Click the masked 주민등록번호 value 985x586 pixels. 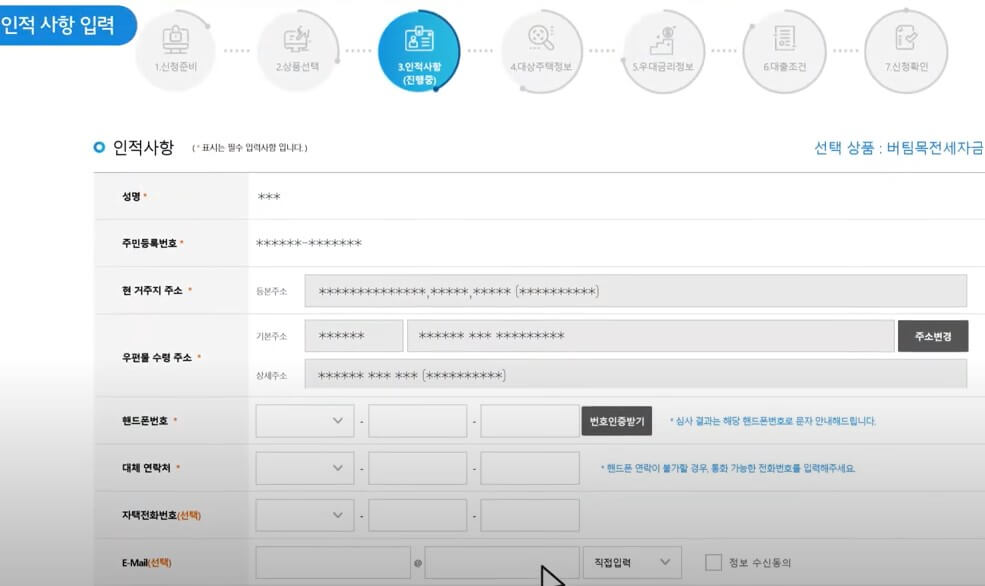click(x=309, y=243)
